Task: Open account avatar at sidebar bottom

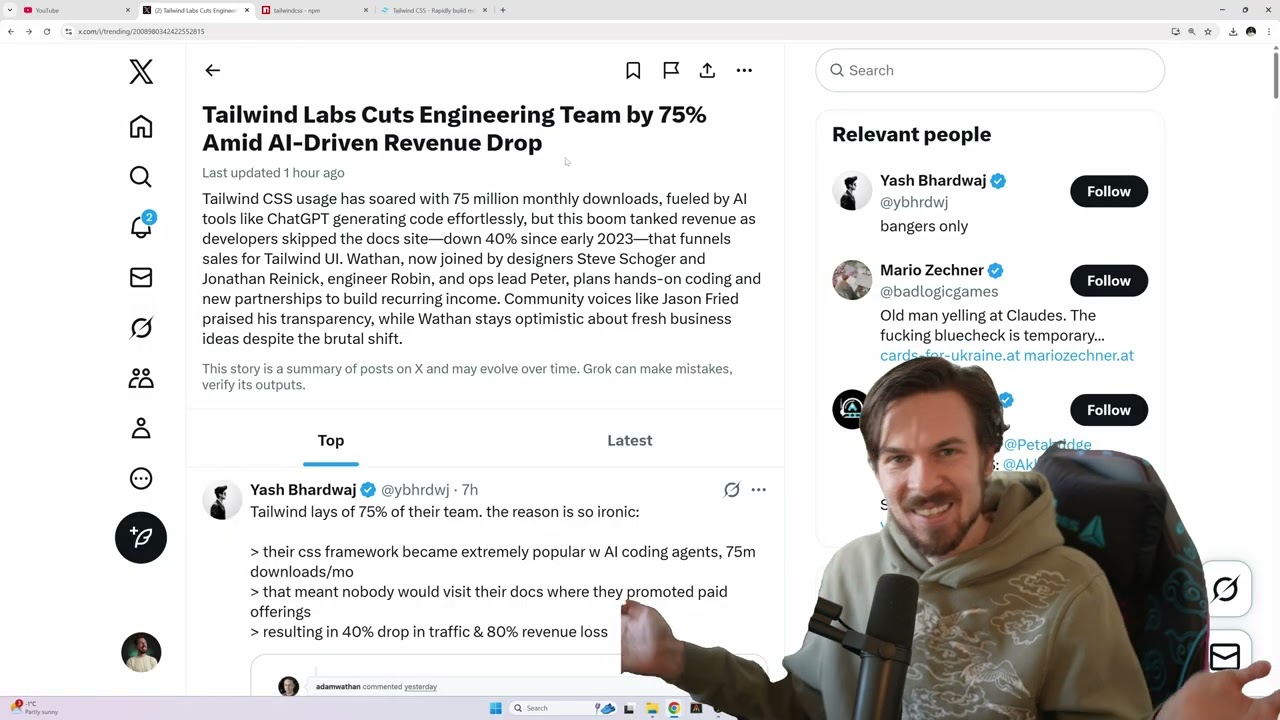Action: tap(141, 652)
